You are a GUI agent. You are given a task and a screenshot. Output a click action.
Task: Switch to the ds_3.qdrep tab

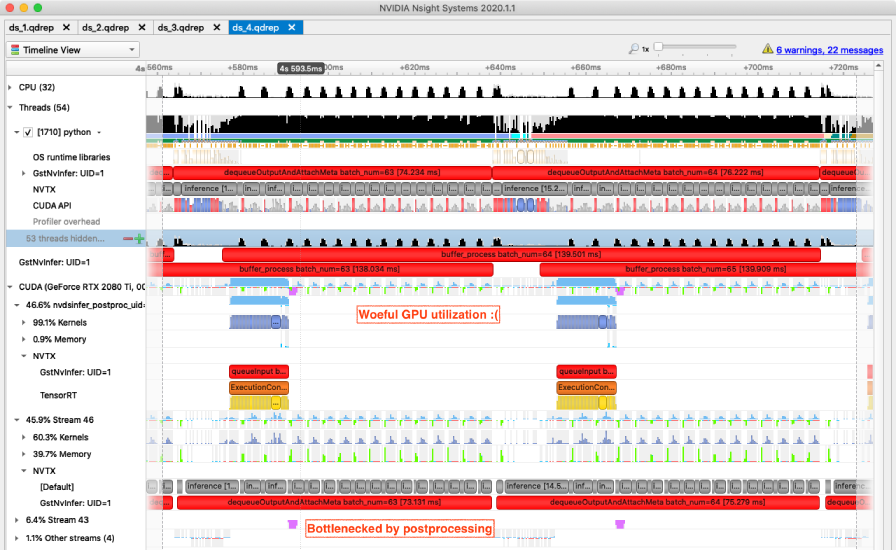tap(181, 27)
